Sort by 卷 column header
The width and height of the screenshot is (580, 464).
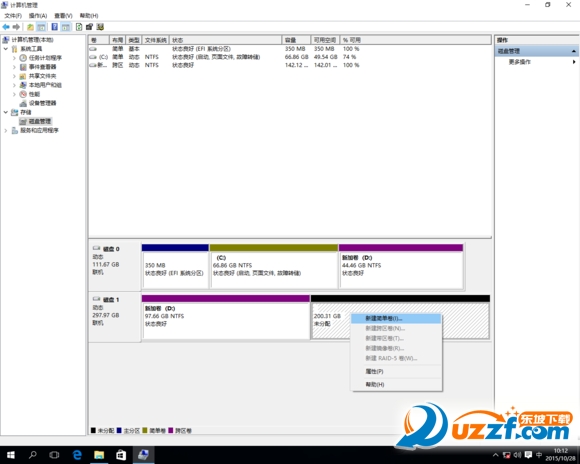pyautogui.click(x=99, y=40)
